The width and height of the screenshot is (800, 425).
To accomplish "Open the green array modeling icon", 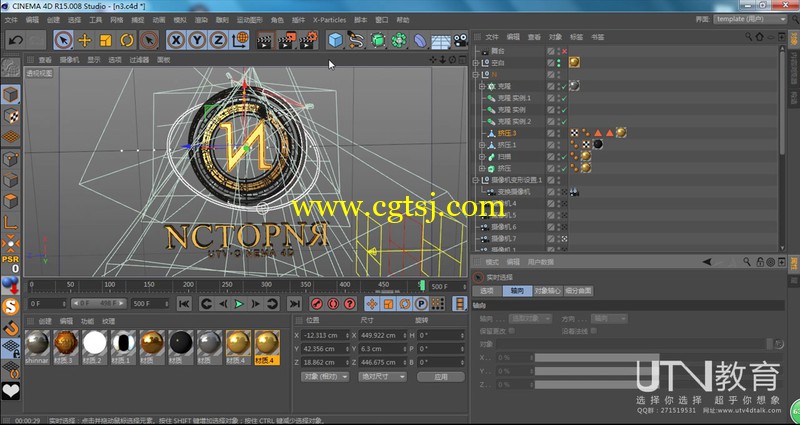I will pyautogui.click(x=398, y=40).
